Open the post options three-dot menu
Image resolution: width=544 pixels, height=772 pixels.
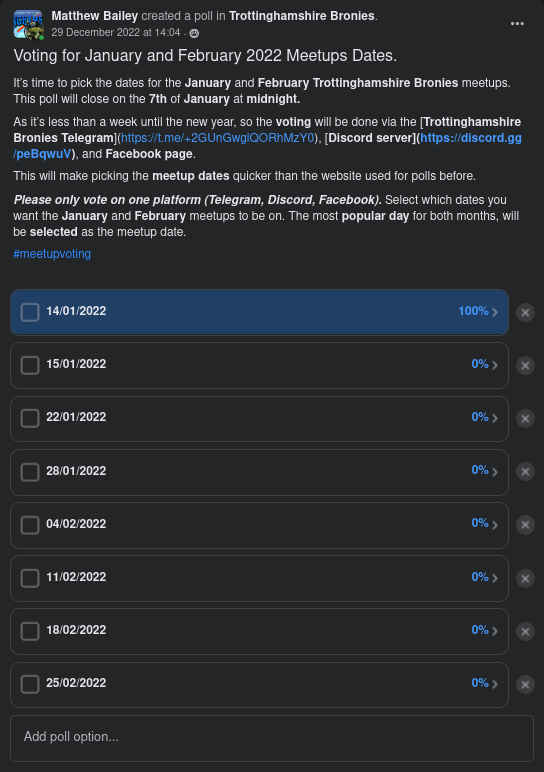tap(517, 24)
